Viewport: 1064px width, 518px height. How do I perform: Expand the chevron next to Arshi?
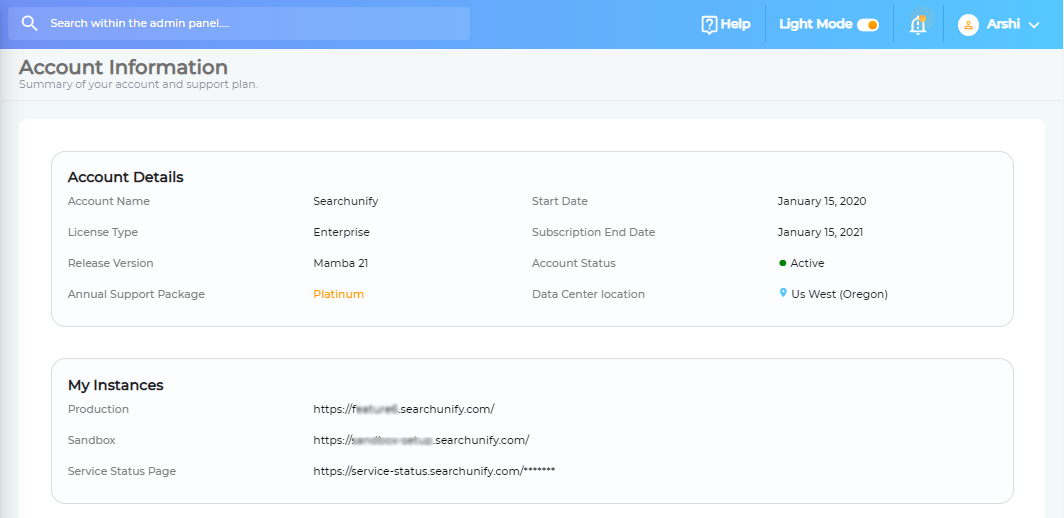(1034, 25)
